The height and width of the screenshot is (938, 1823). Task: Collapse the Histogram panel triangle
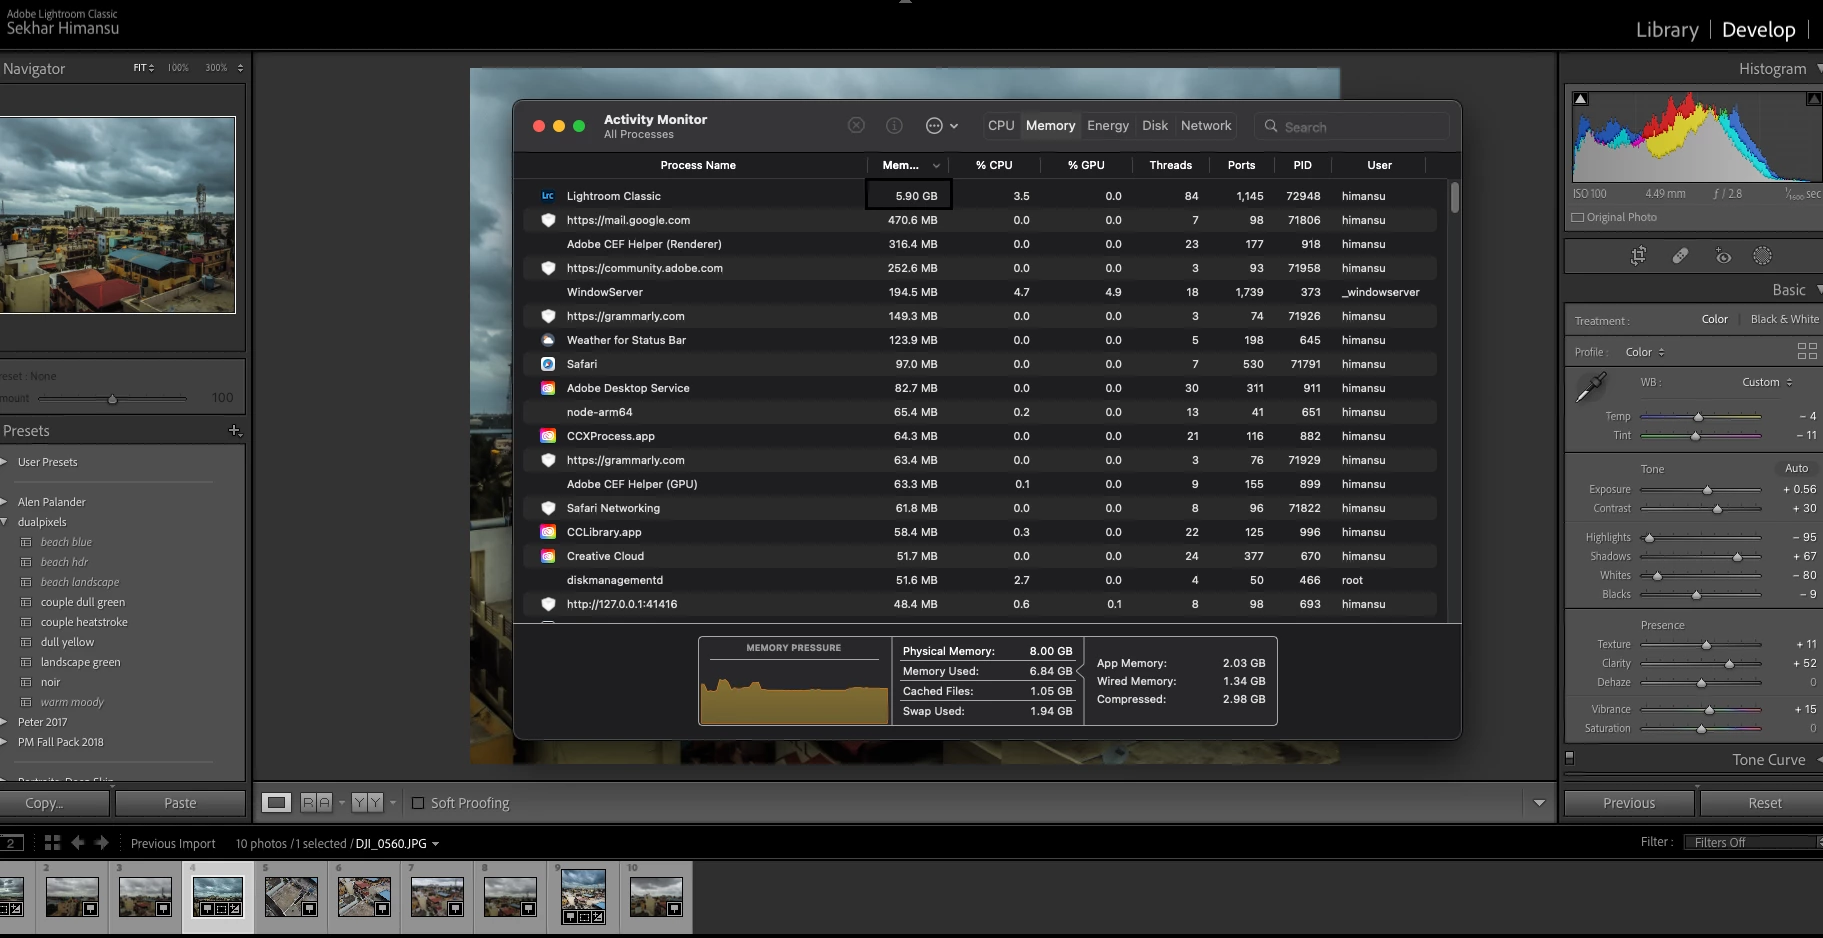pyautogui.click(x=1818, y=68)
